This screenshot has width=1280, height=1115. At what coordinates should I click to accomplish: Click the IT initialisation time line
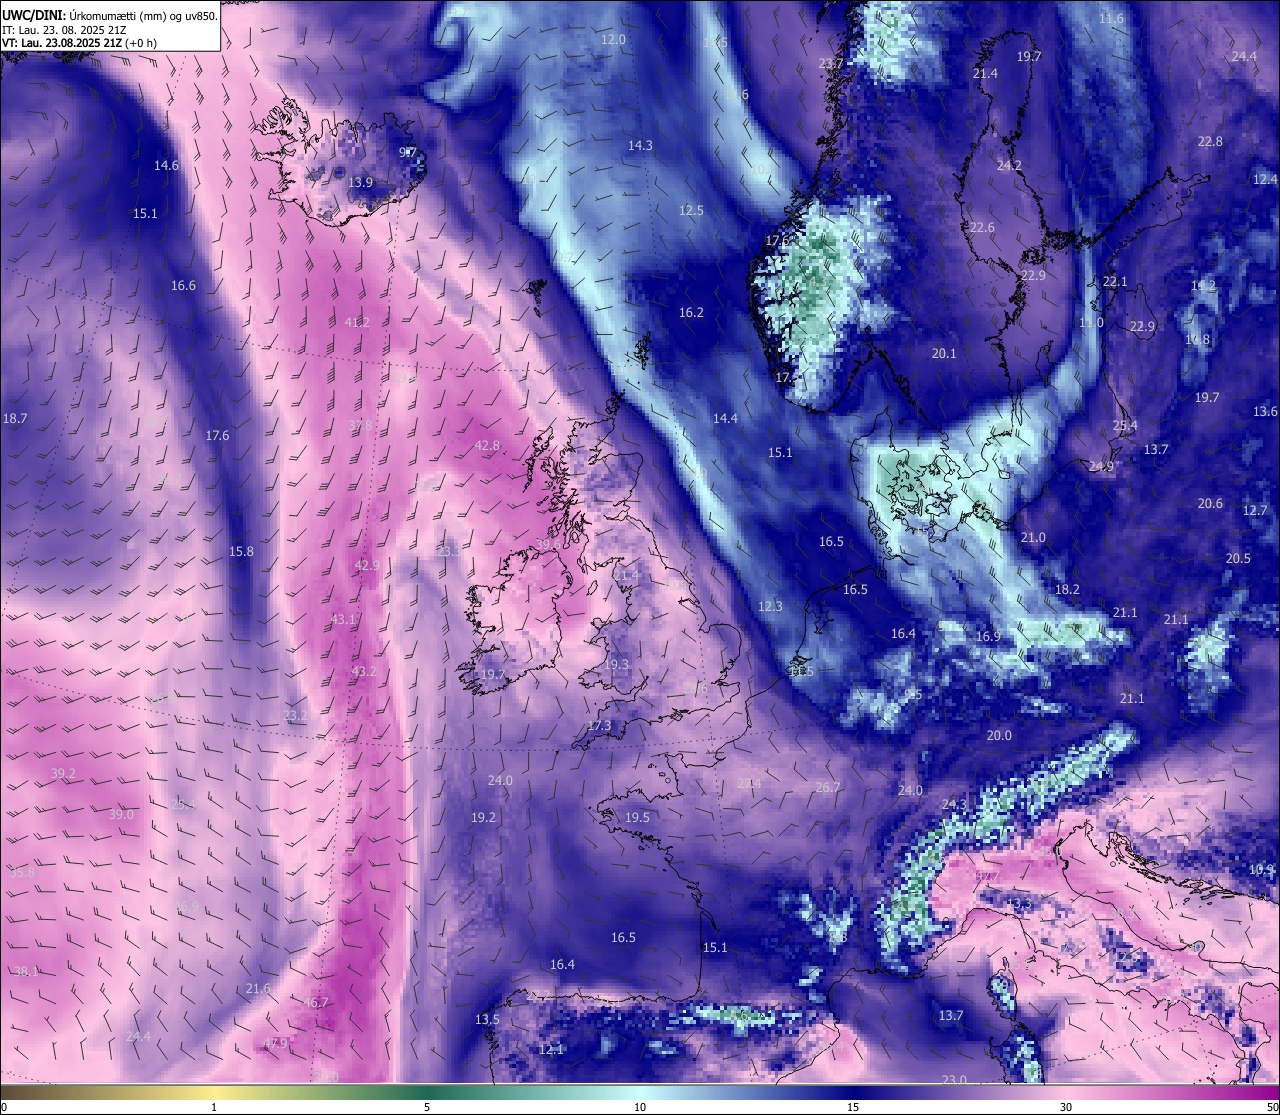coord(64,30)
